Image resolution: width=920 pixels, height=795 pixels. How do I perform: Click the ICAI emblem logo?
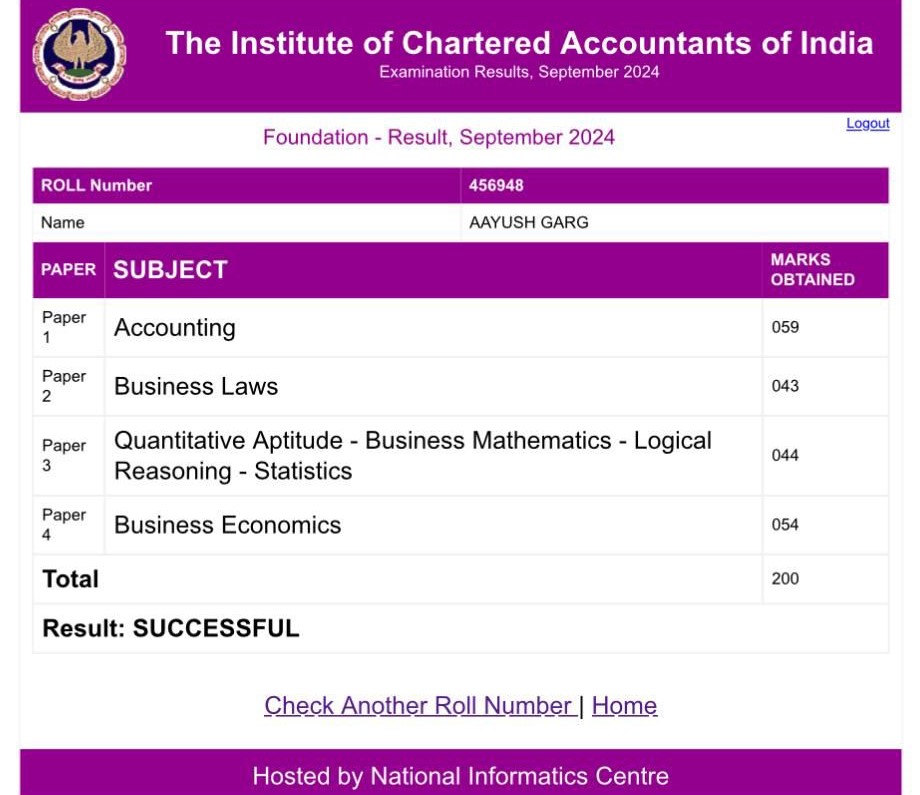(80, 54)
